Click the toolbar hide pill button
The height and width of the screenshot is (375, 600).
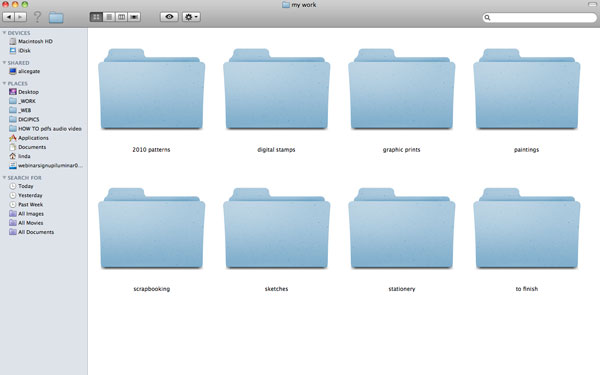coord(592,4)
